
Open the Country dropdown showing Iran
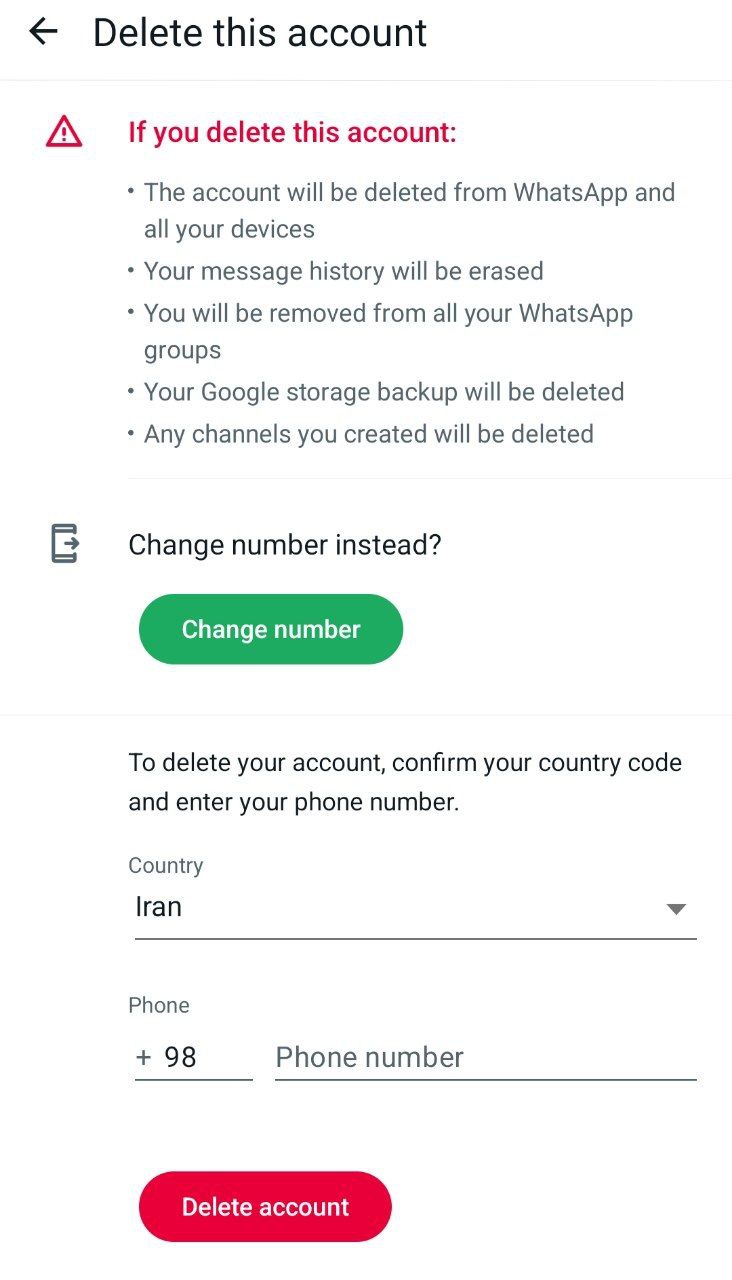(x=400, y=908)
